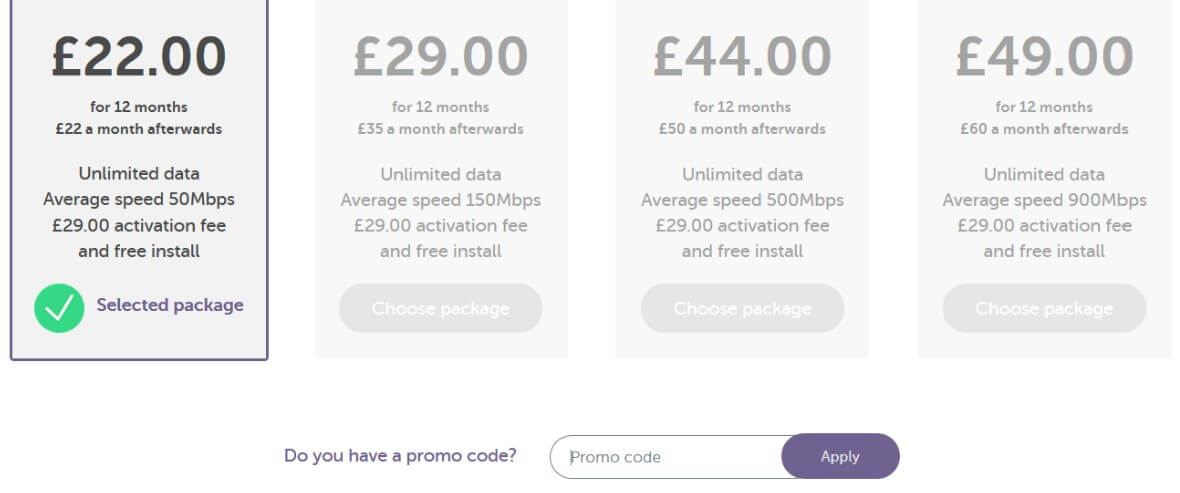Choose the £44.00 500Mbps package
The image size is (1180, 493).
click(742, 308)
